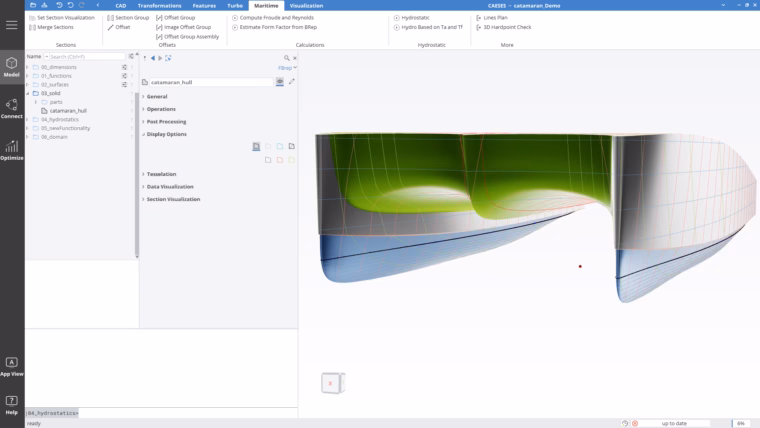Open the Optimize sidebar panel
Image resolution: width=760 pixels, height=428 pixels.
12,150
